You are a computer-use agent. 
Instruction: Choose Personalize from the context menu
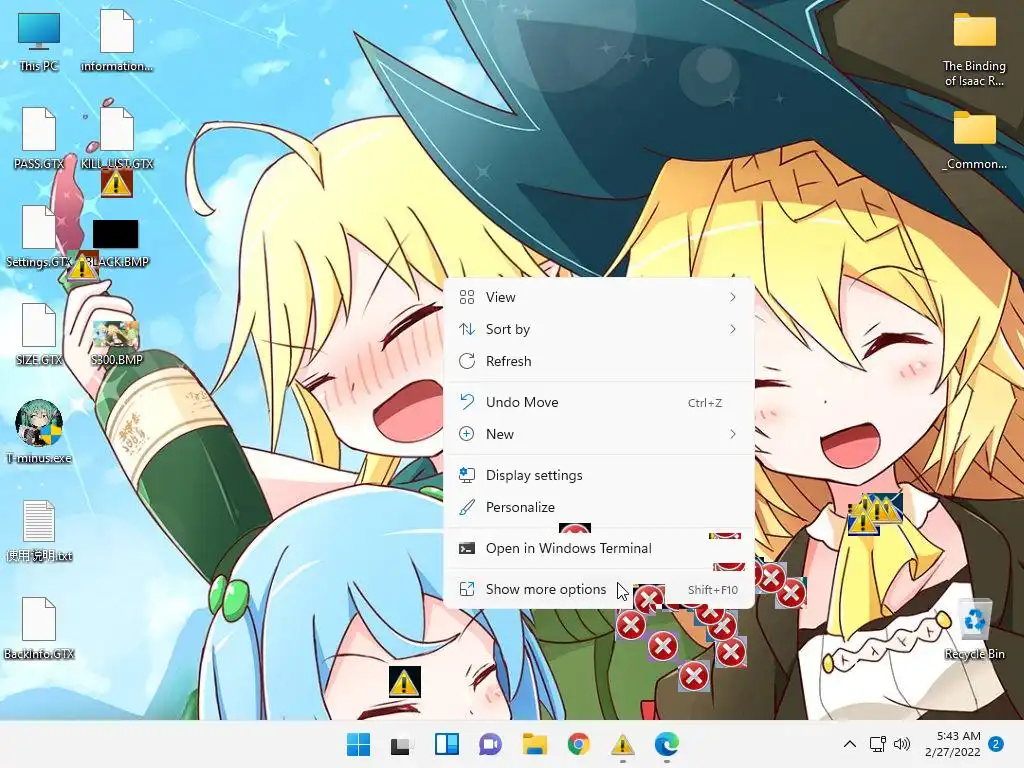(x=598, y=507)
